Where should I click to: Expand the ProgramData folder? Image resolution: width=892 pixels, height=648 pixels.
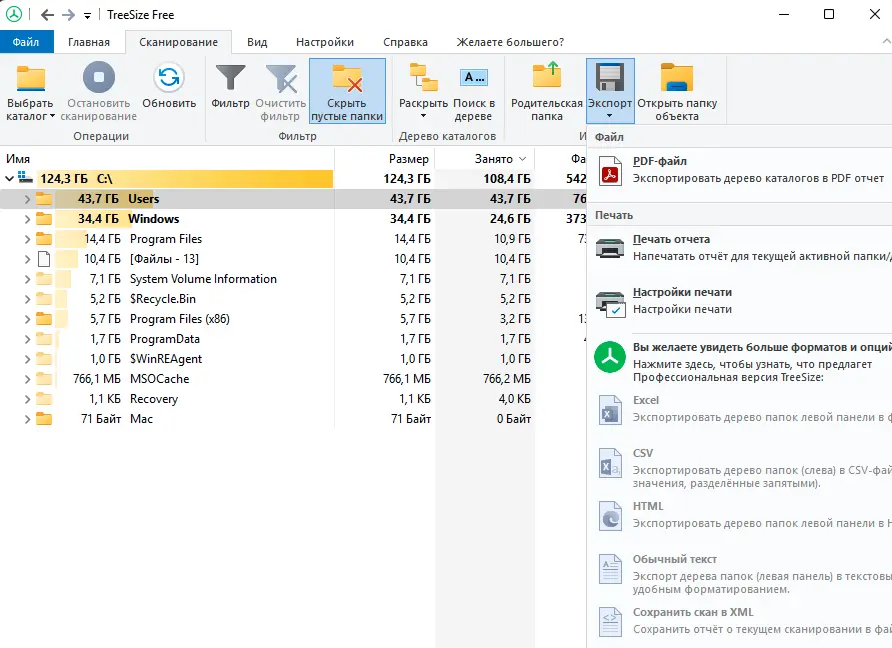tap(27, 339)
